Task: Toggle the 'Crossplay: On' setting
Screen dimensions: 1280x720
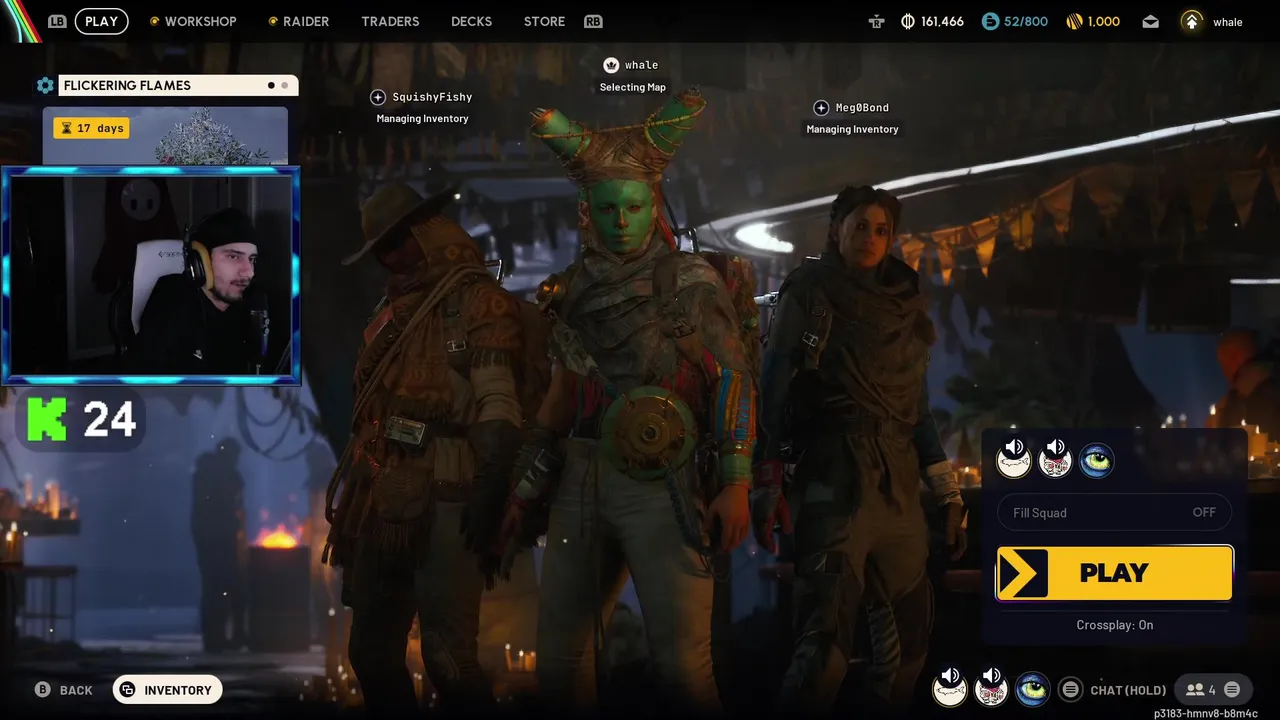Action: point(1114,625)
